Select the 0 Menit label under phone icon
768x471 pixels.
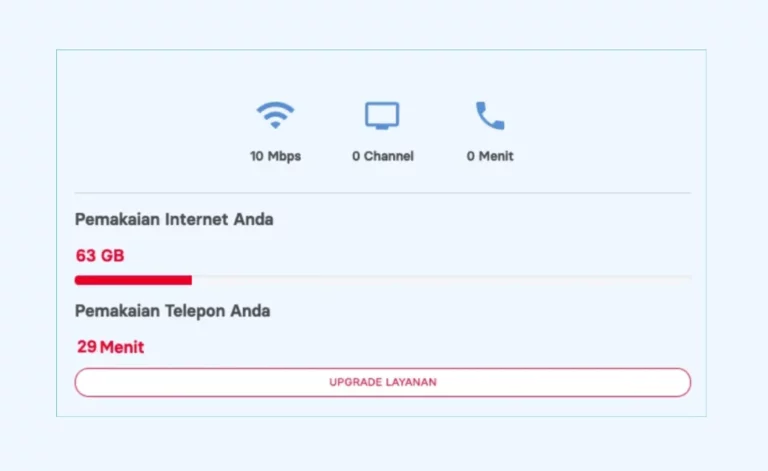tap(490, 156)
